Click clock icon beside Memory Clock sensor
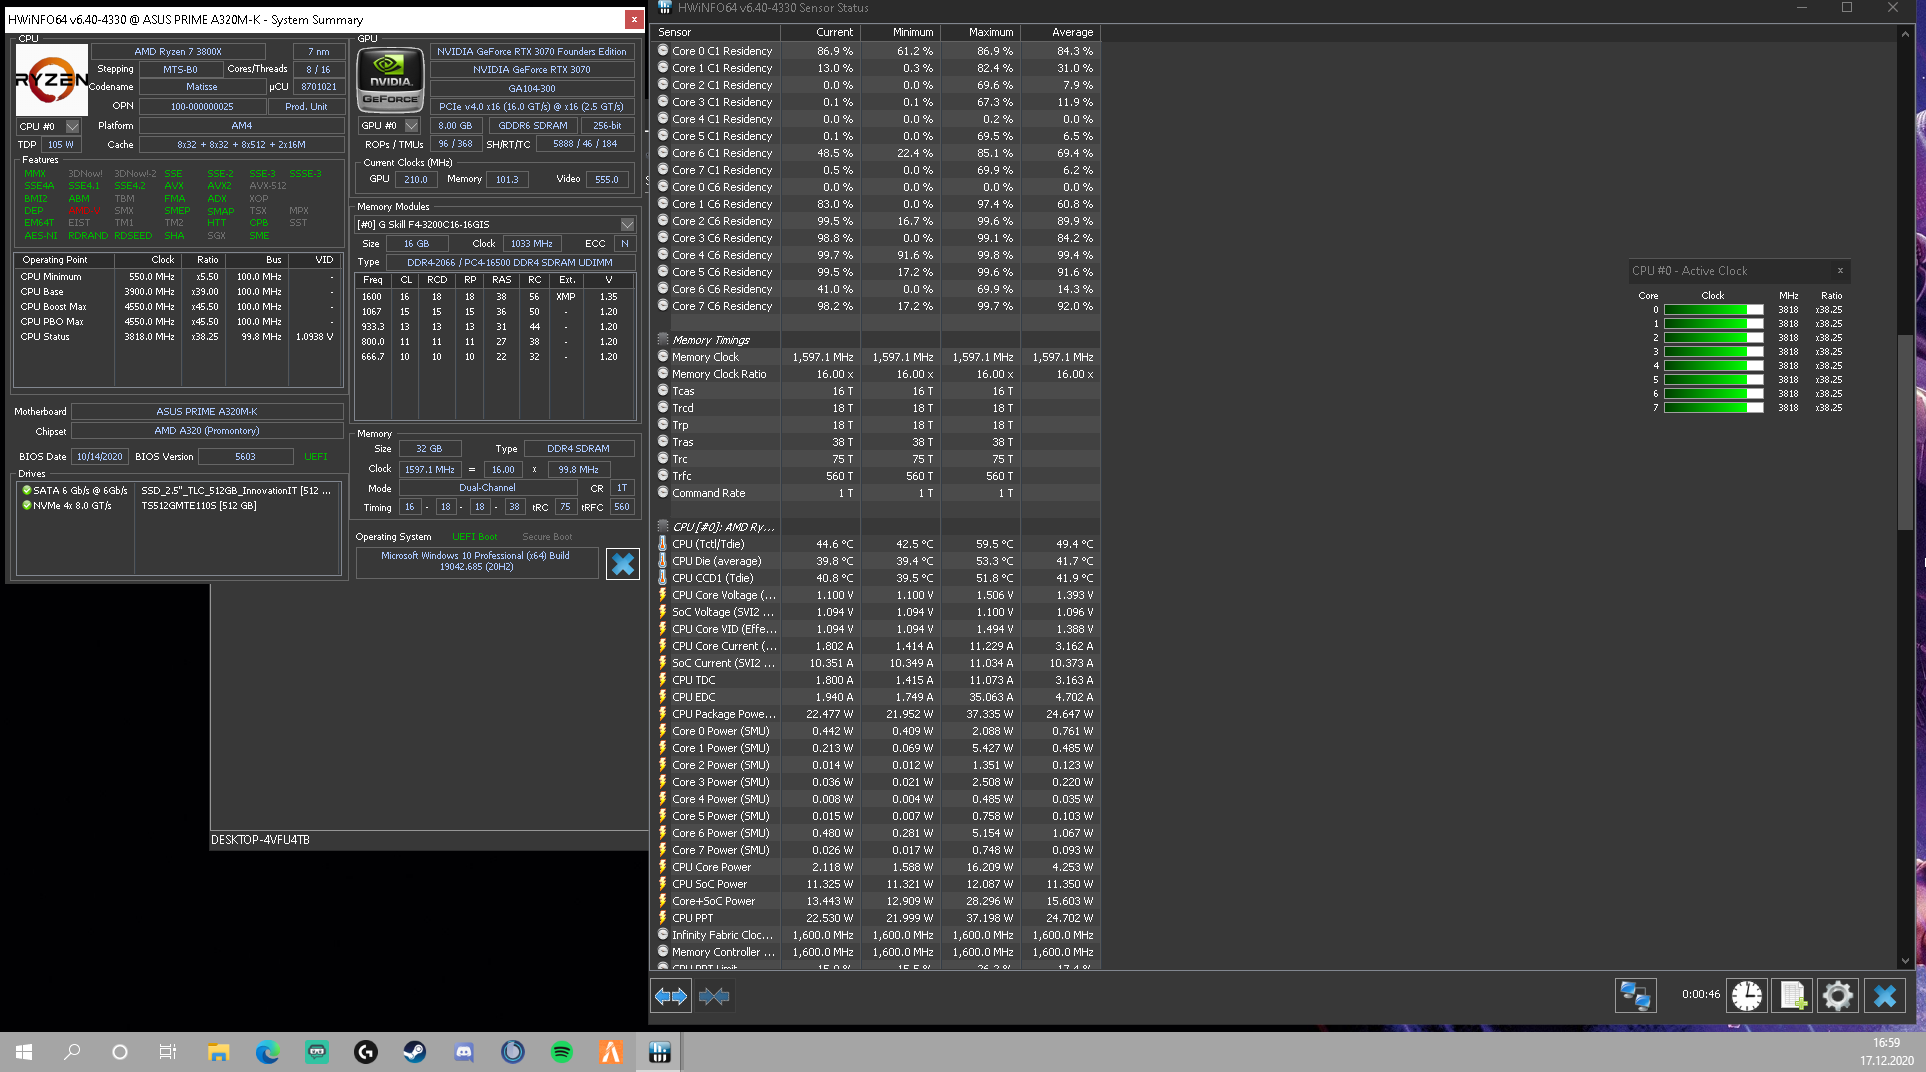Viewport: 1926px width, 1072px height. [662, 357]
